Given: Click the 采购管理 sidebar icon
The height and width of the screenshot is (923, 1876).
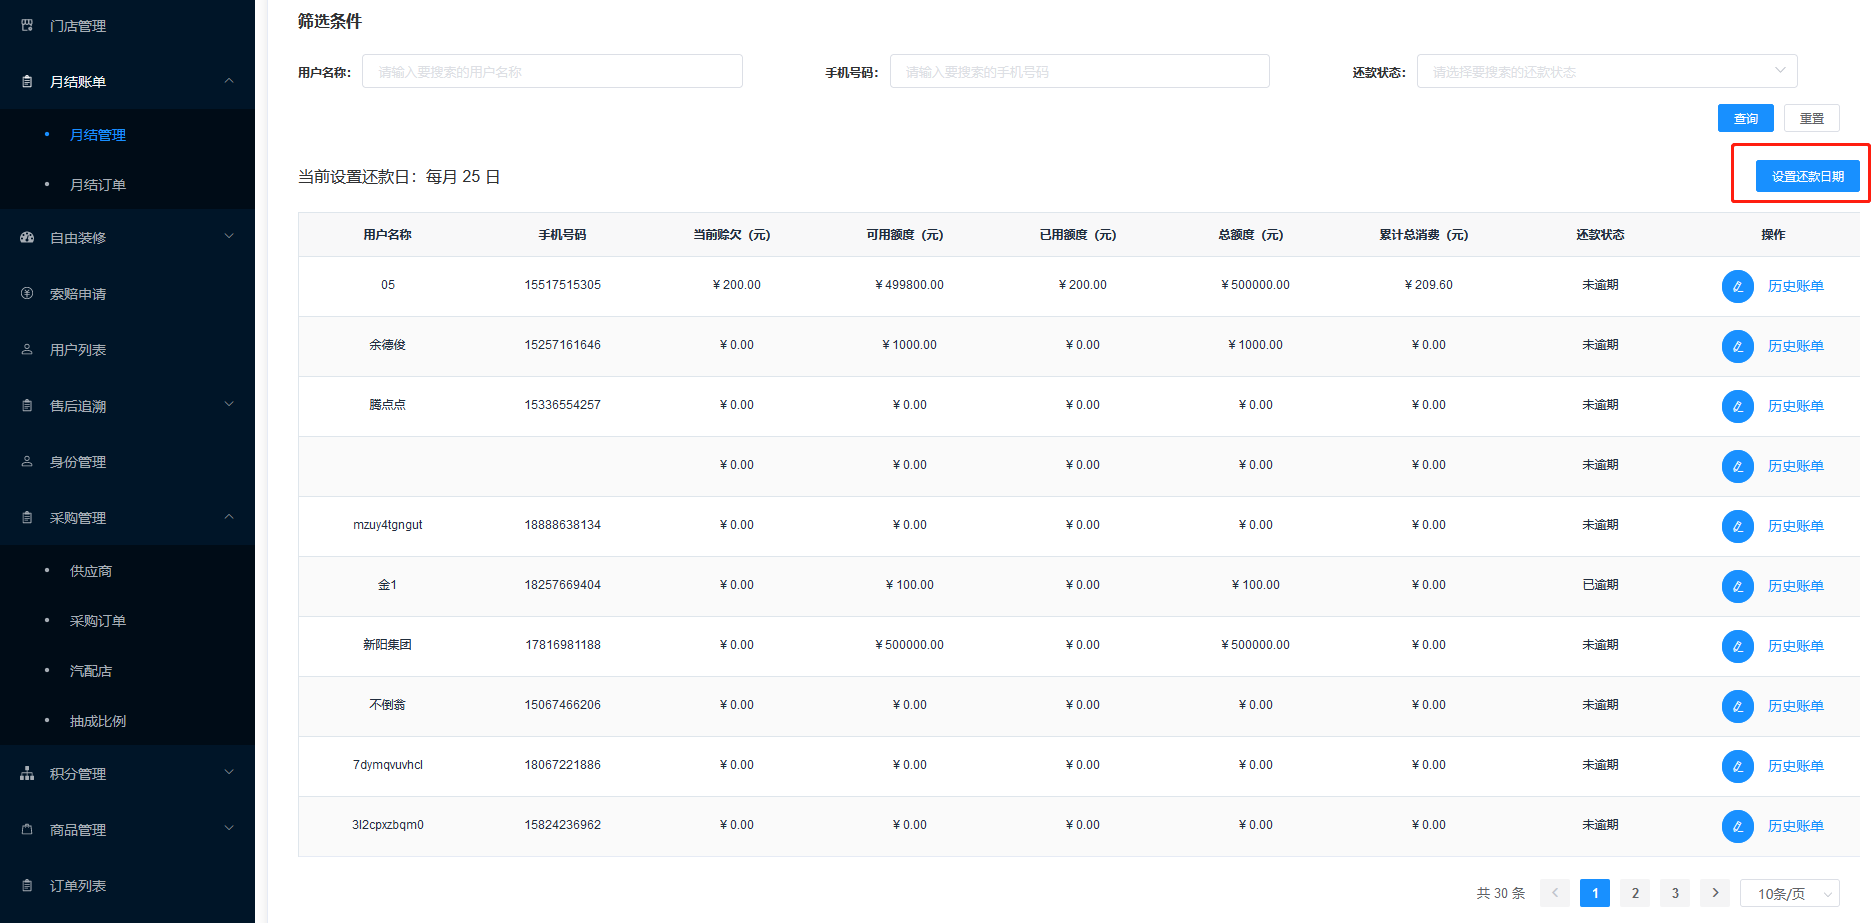Looking at the screenshot, I should pos(27,517).
